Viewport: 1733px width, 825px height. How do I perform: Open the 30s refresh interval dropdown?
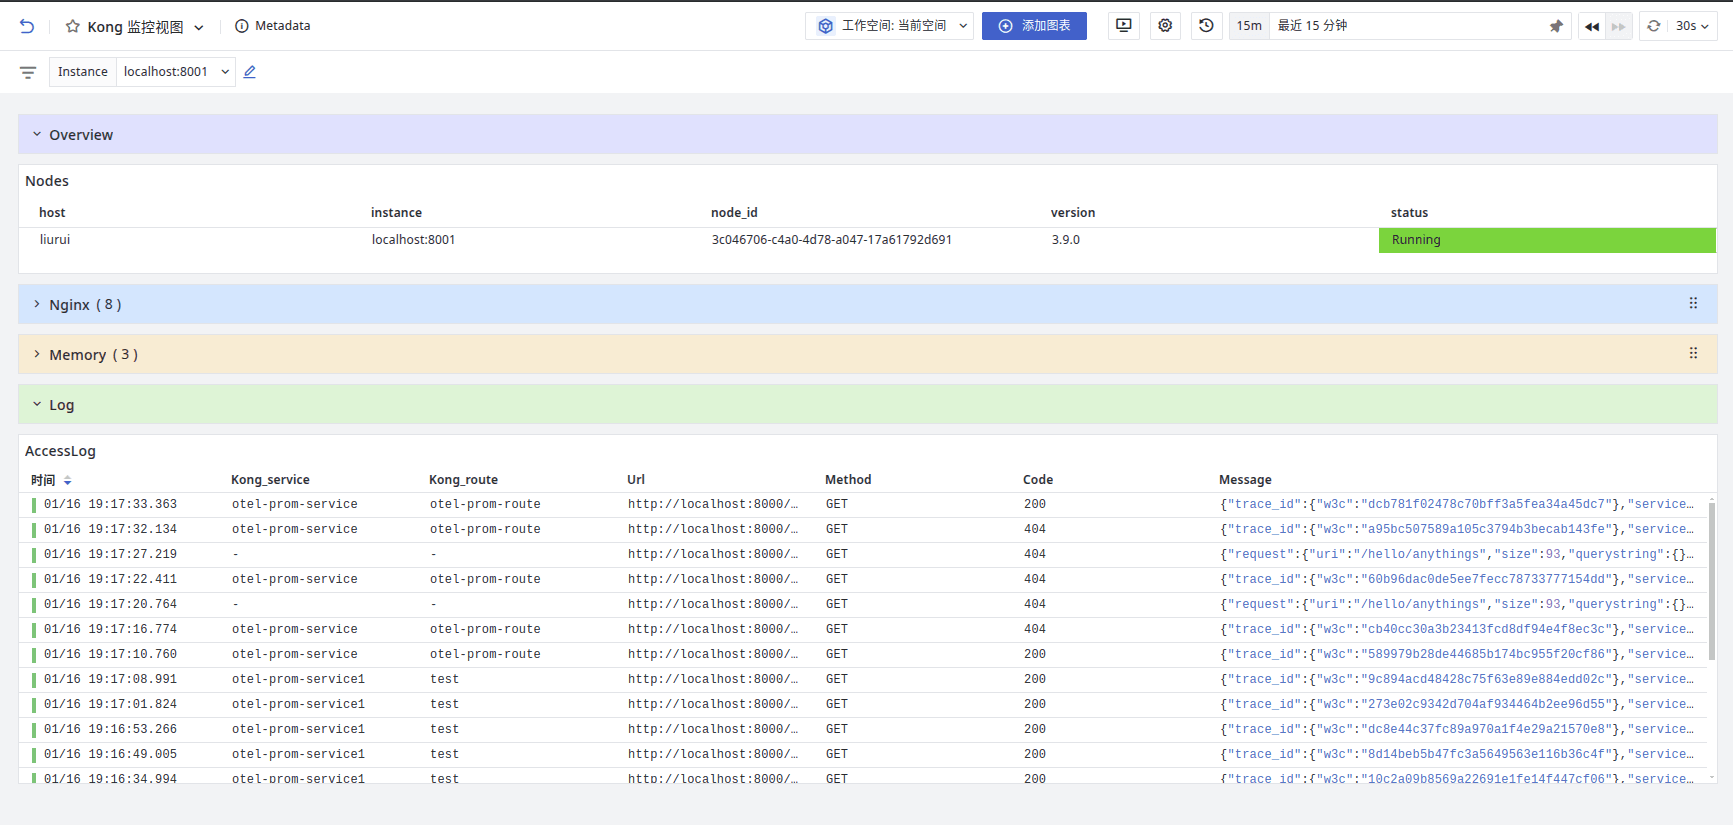[1692, 26]
